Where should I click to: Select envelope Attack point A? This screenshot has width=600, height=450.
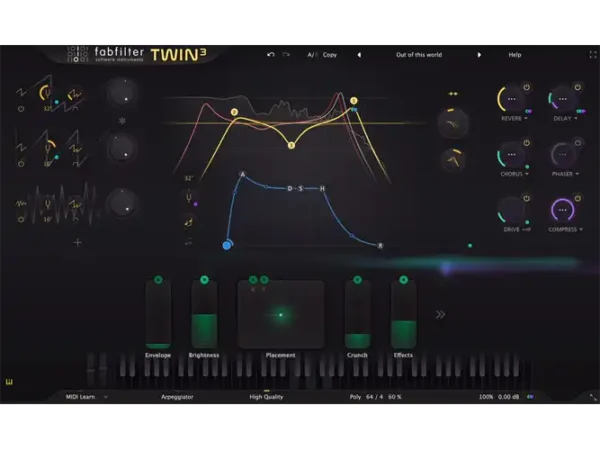click(x=242, y=174)
